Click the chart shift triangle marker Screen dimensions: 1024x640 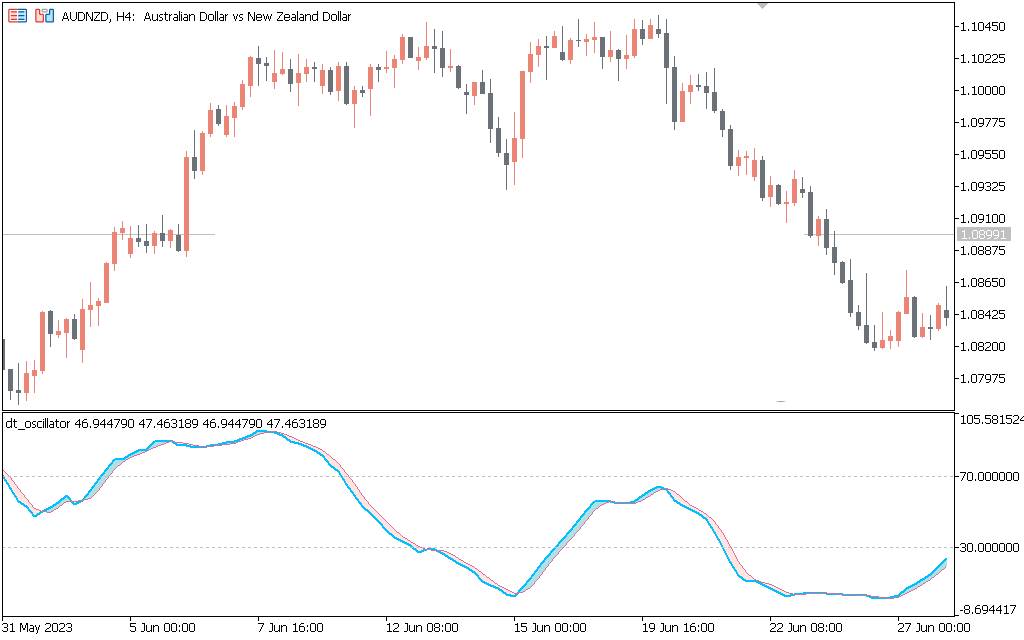coord(762,5)
